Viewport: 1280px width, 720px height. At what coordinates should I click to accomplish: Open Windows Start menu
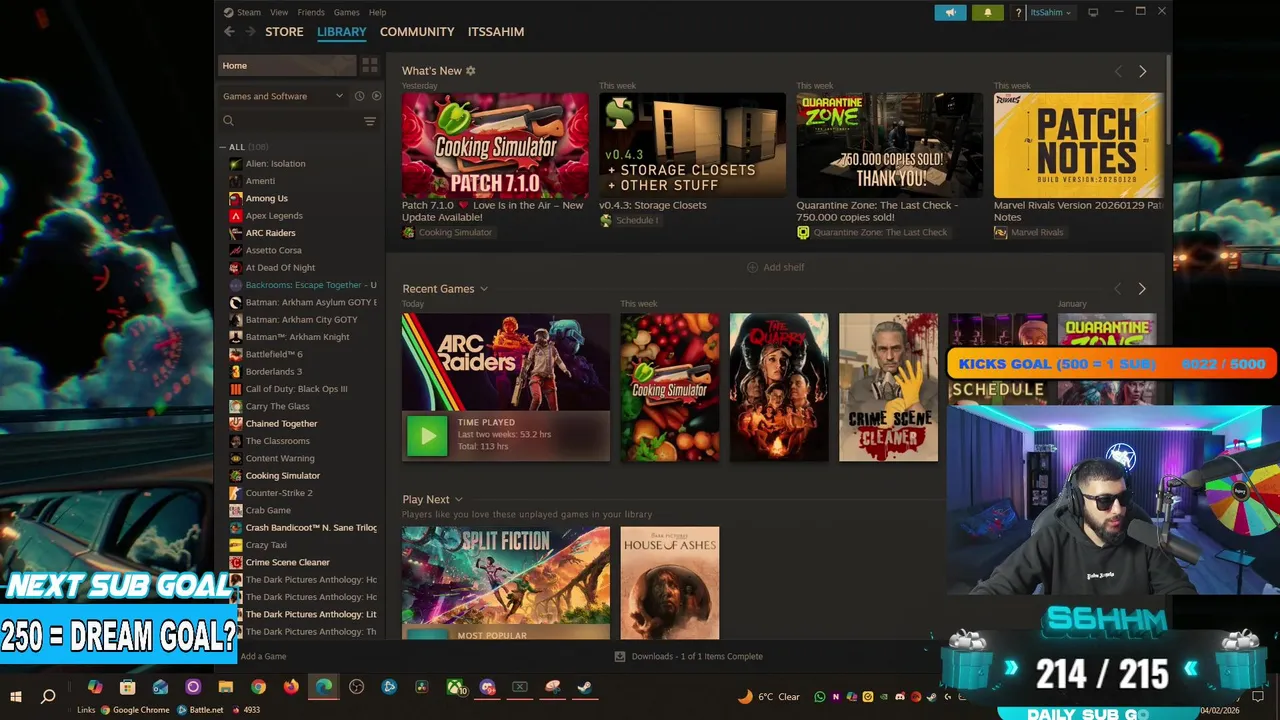pos(16,697)
